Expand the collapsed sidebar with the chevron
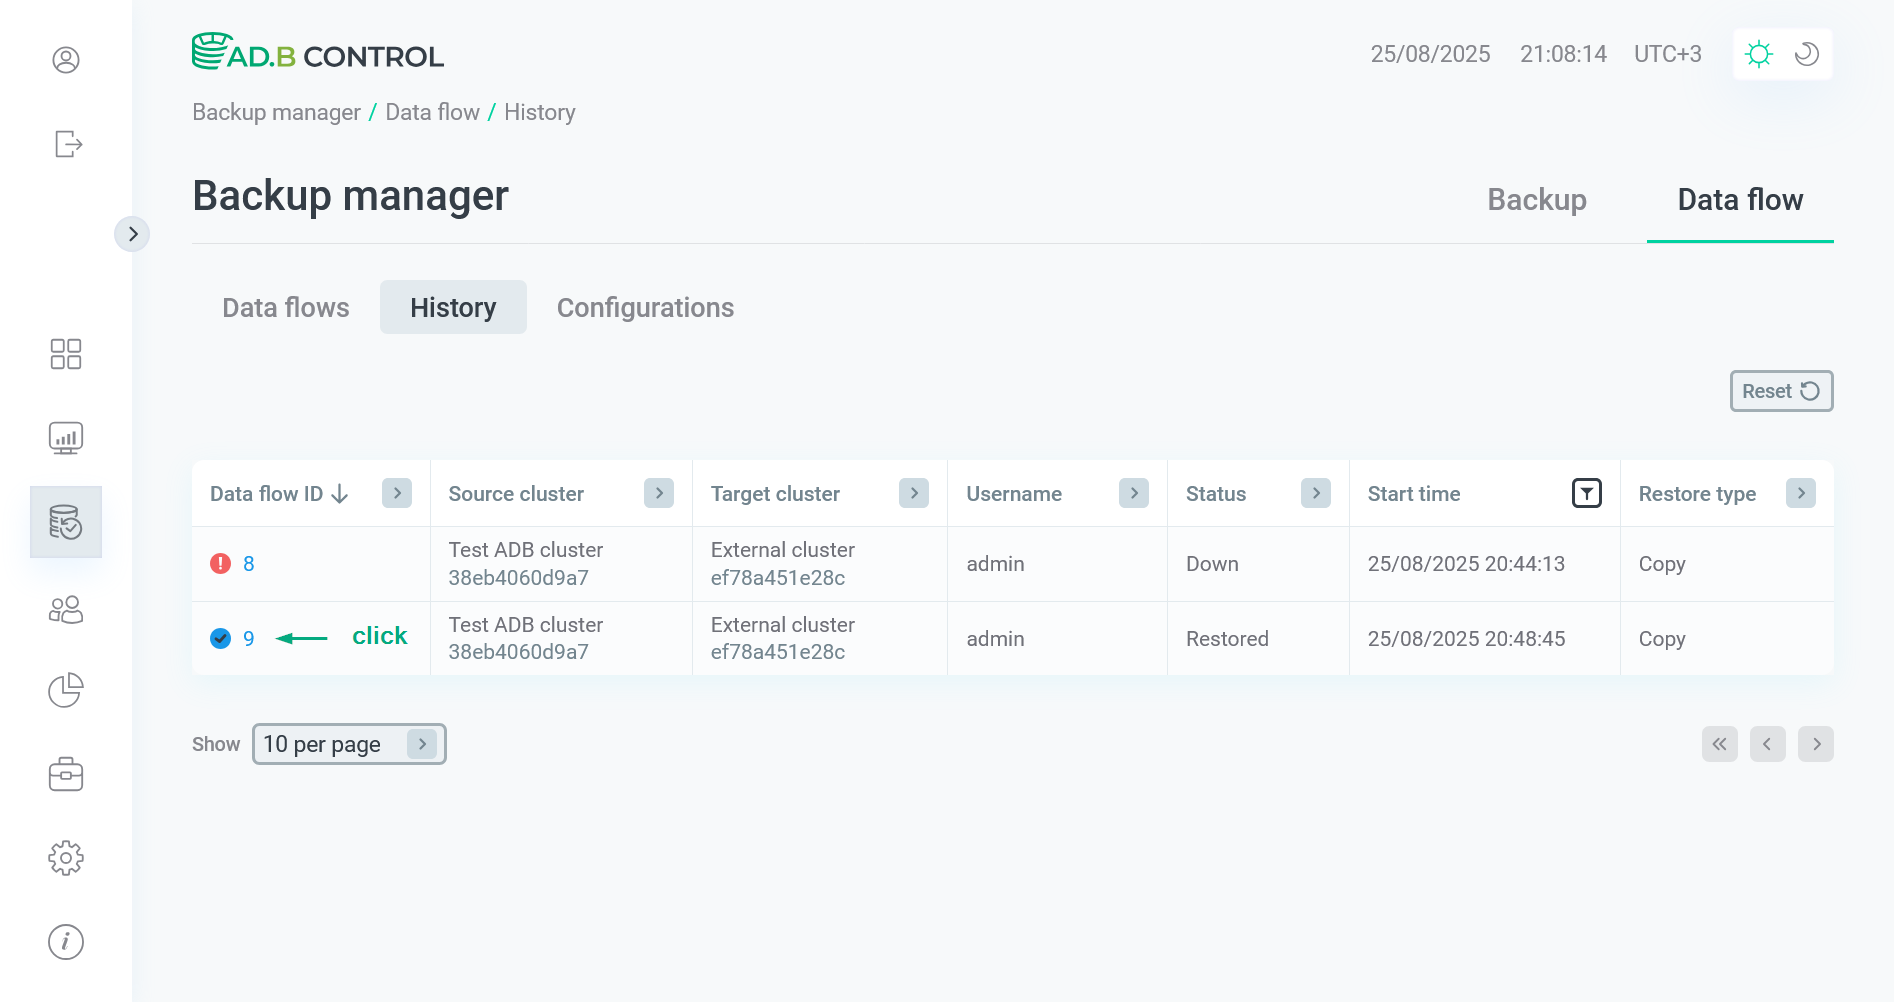The height and width of the screenshot is (1002, 1894). [x=133, y=233]
